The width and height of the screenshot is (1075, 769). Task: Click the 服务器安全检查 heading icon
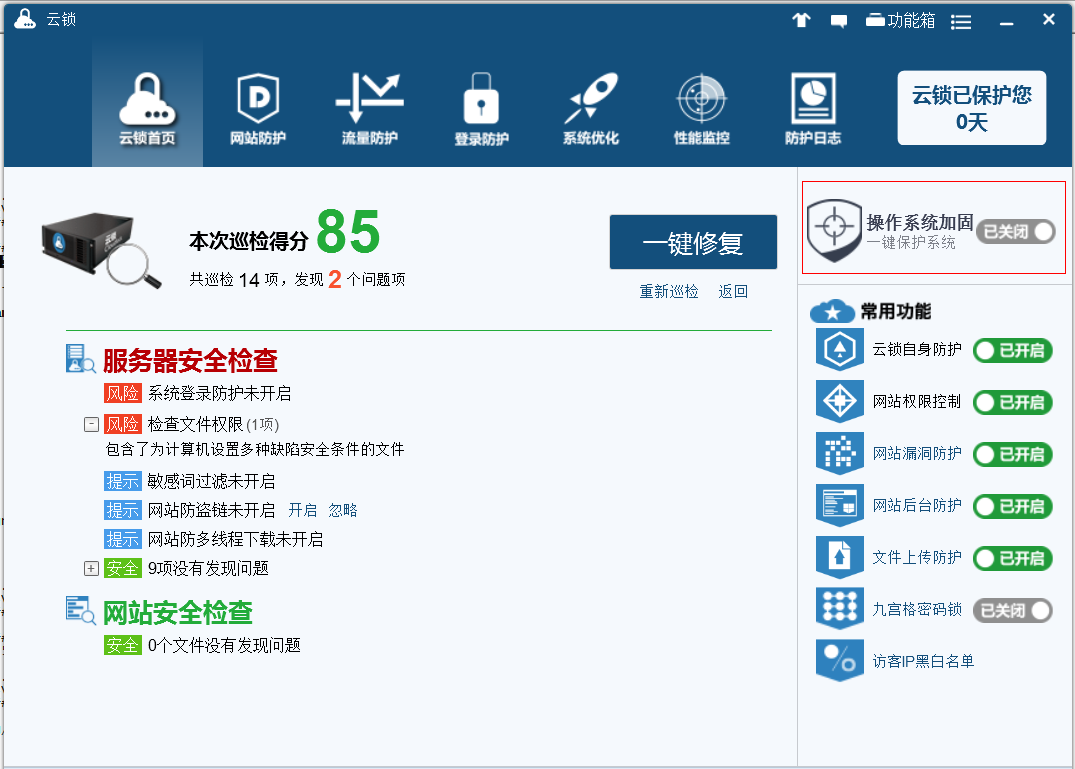(x=80, y=358)
